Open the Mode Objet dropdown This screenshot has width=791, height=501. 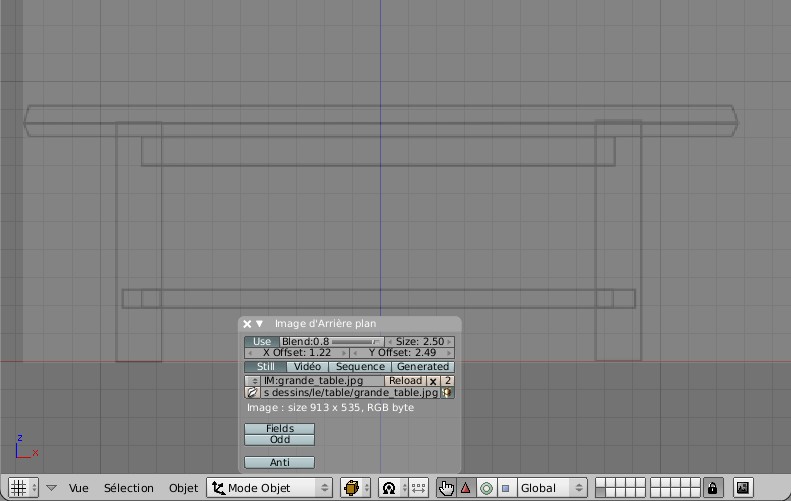click(x=269, y=488)
